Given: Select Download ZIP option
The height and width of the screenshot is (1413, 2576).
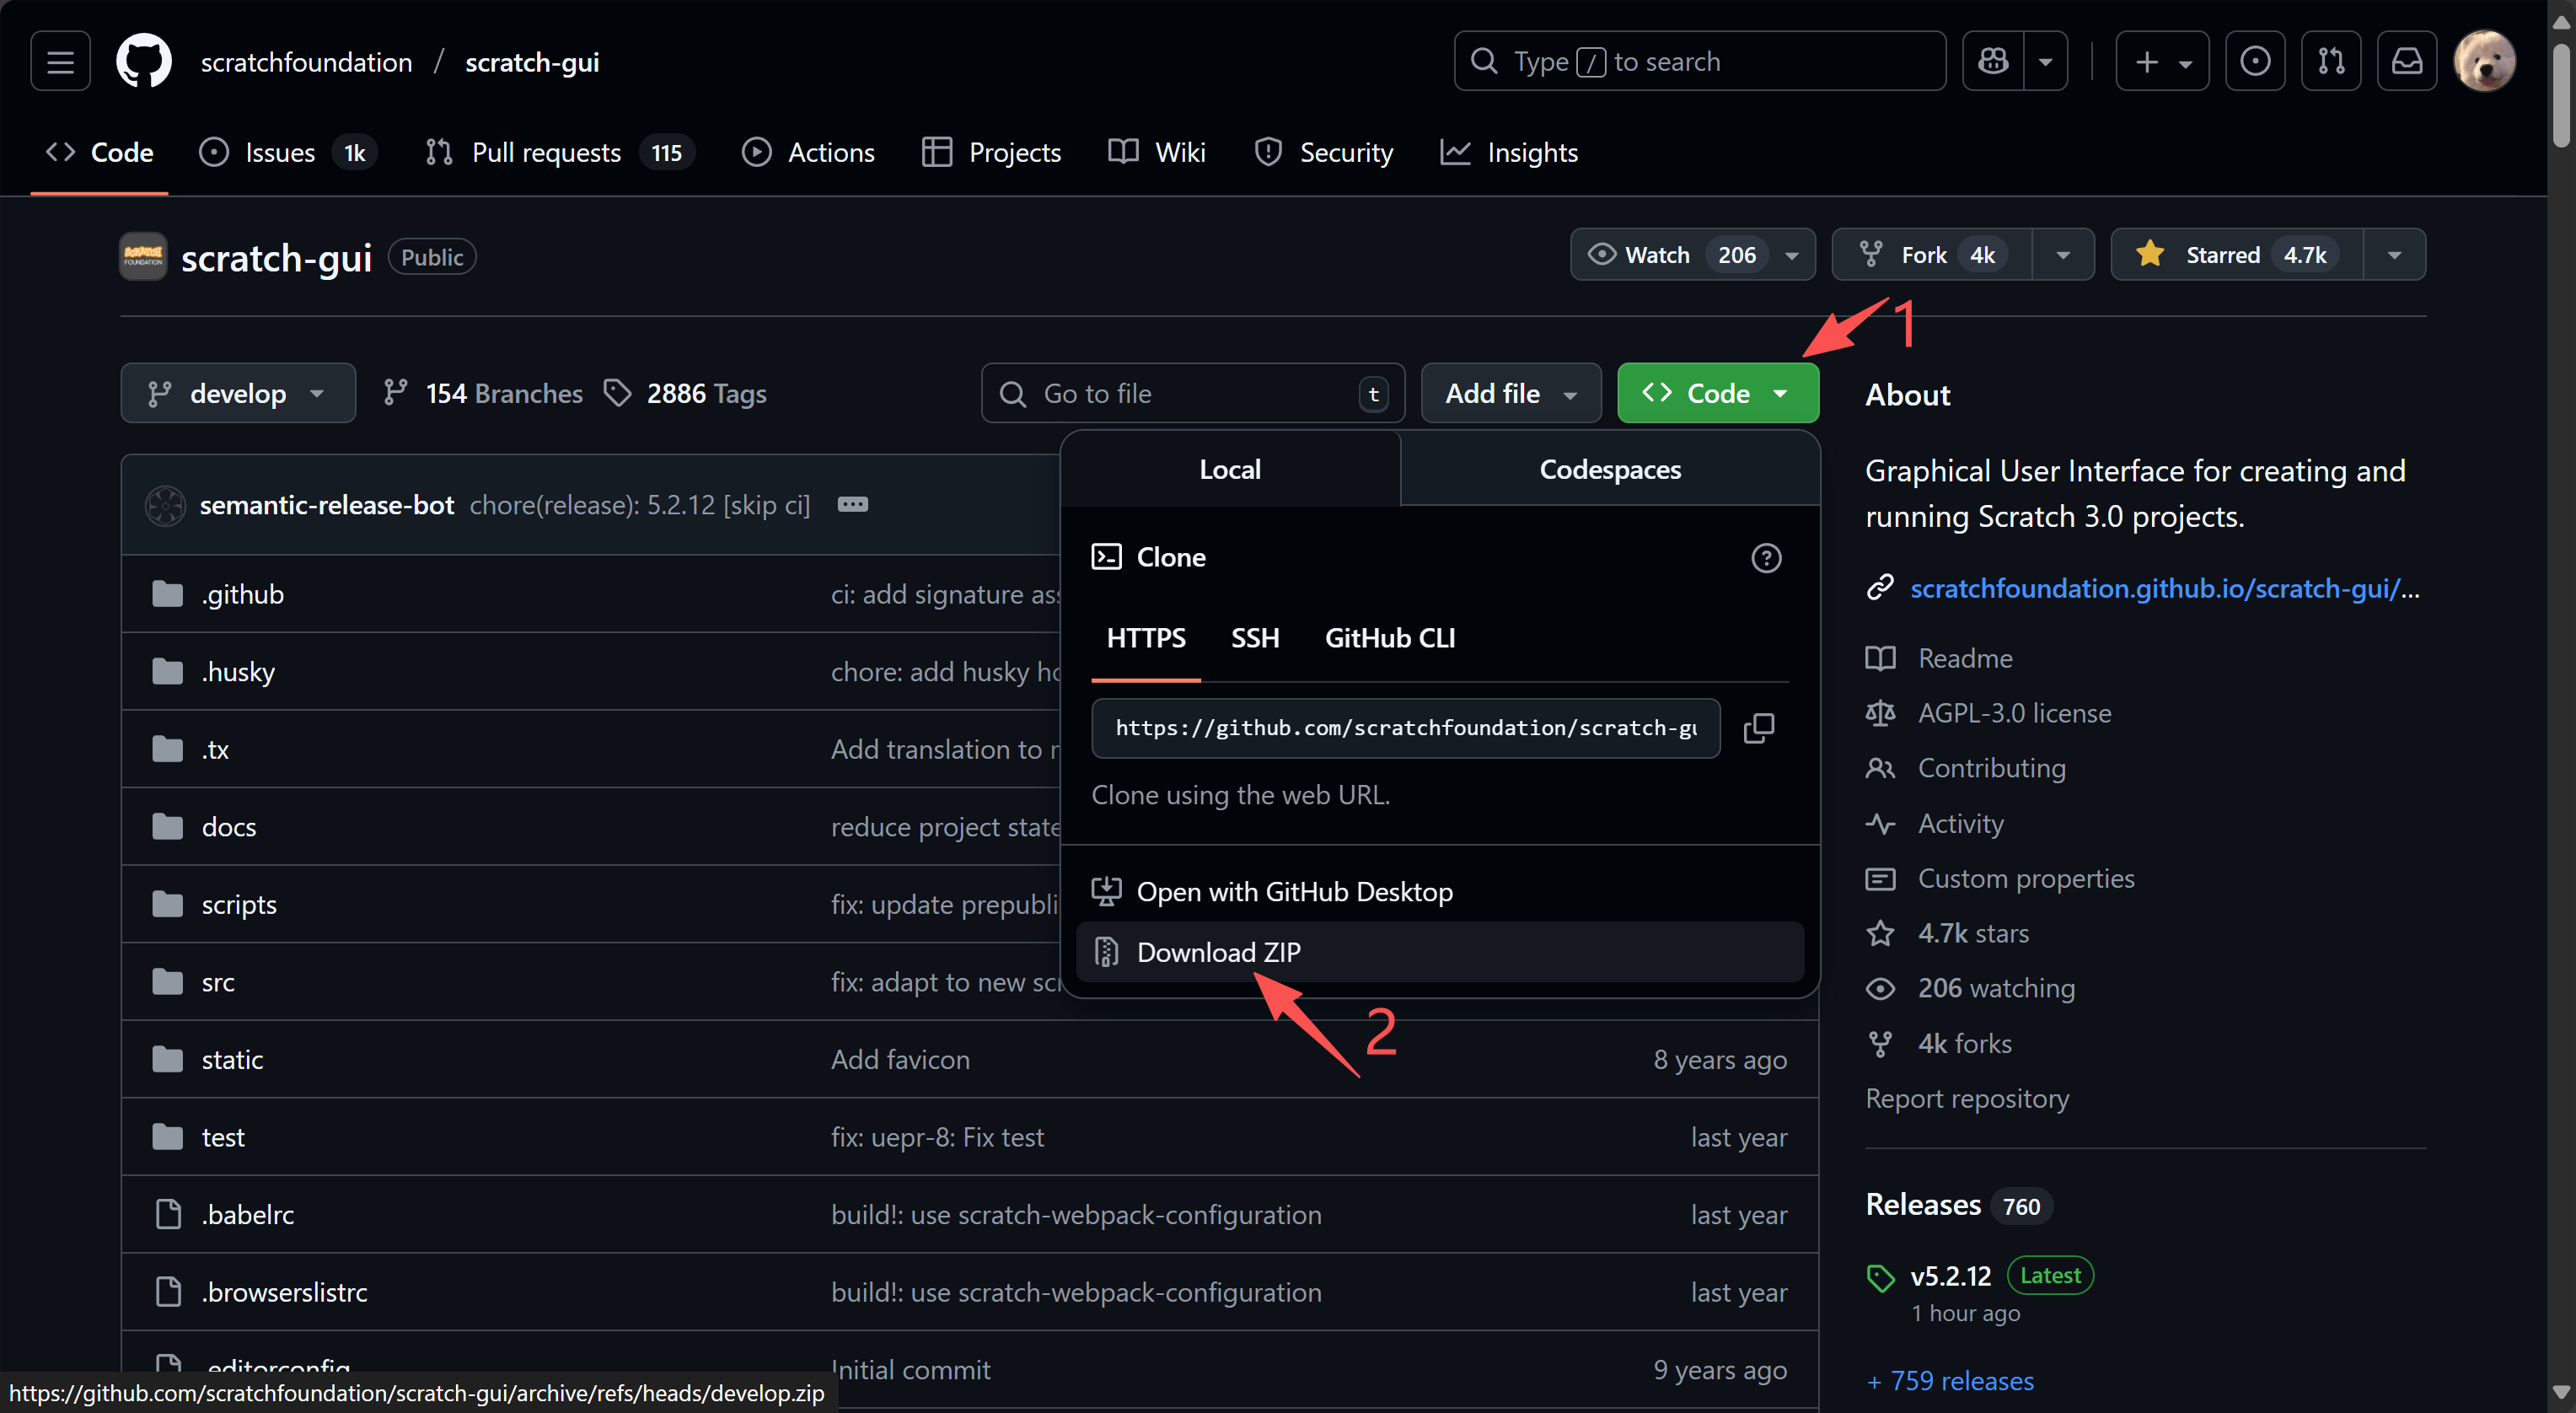Looking at the screenshot, I should click(x=1218, y=952).
